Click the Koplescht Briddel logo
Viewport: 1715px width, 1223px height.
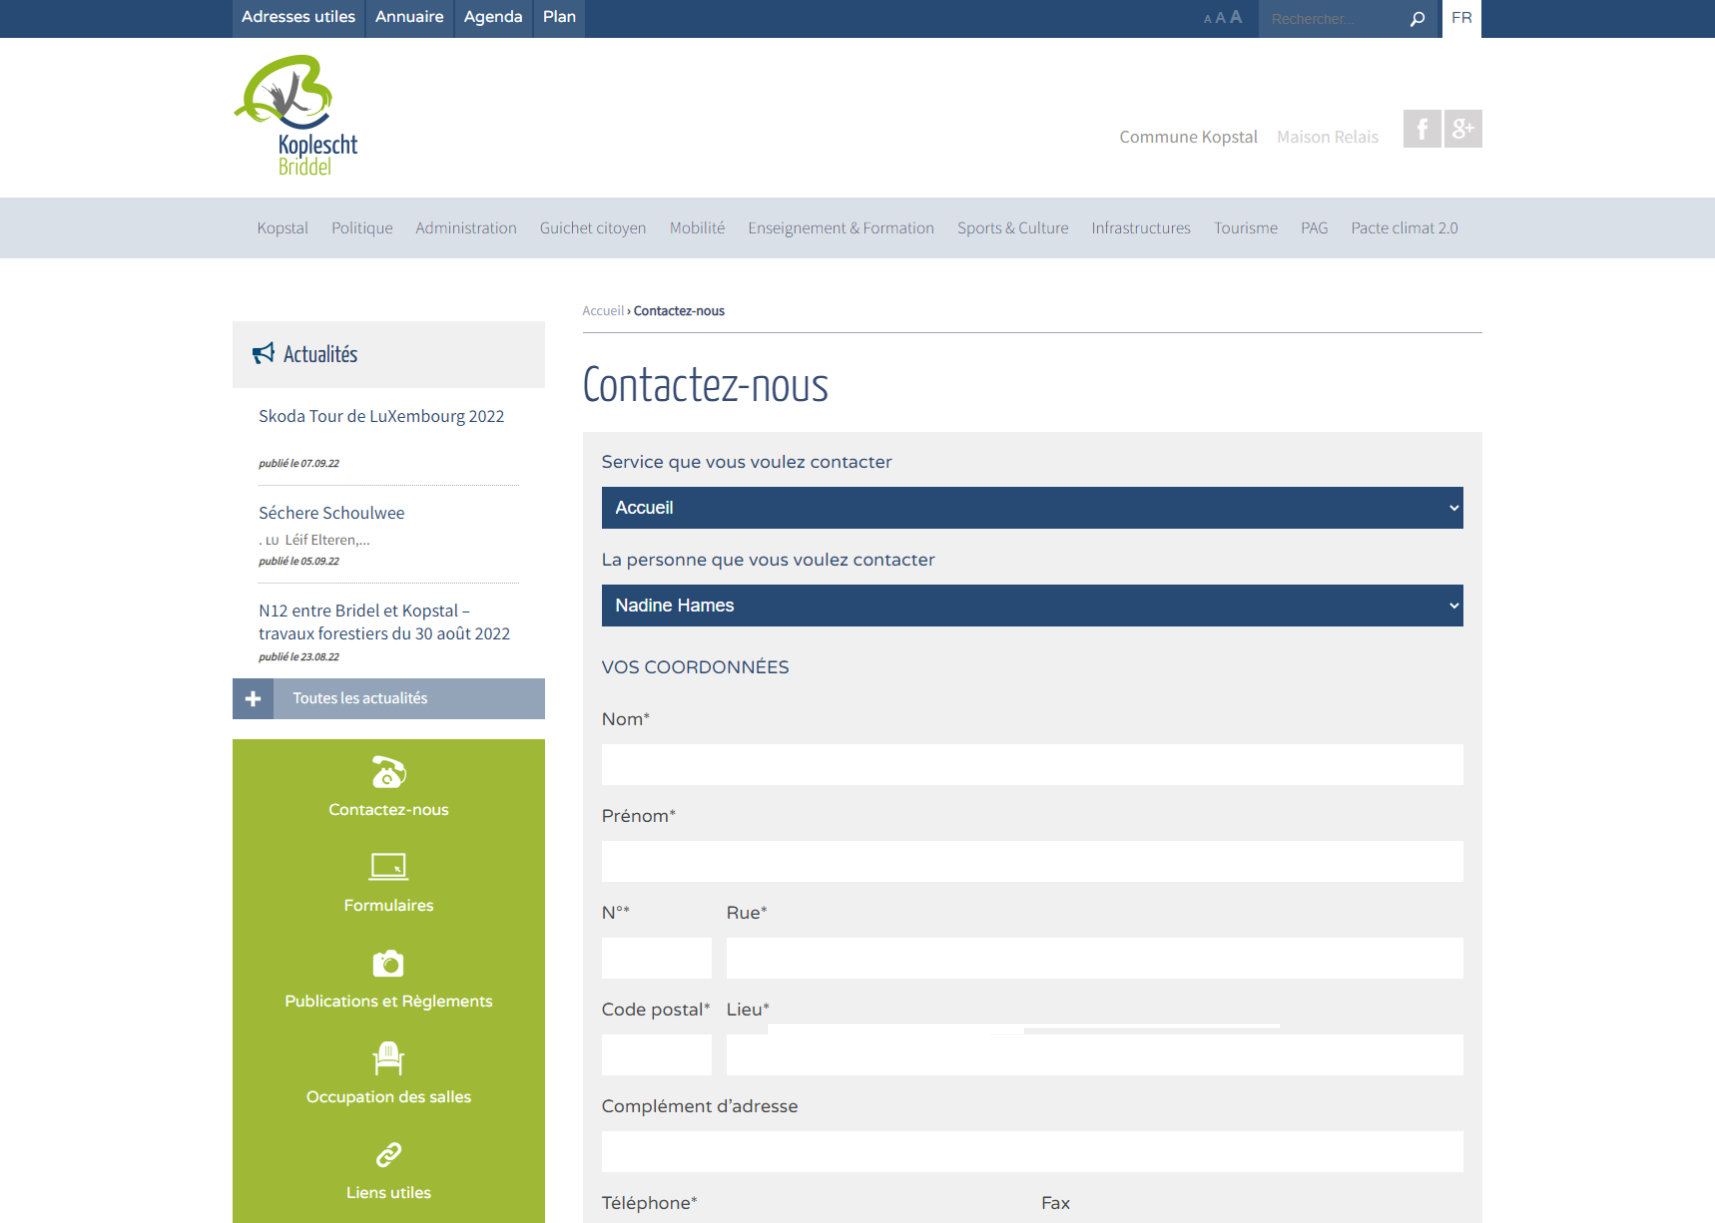pyautogui.click(x=296, y=116)
